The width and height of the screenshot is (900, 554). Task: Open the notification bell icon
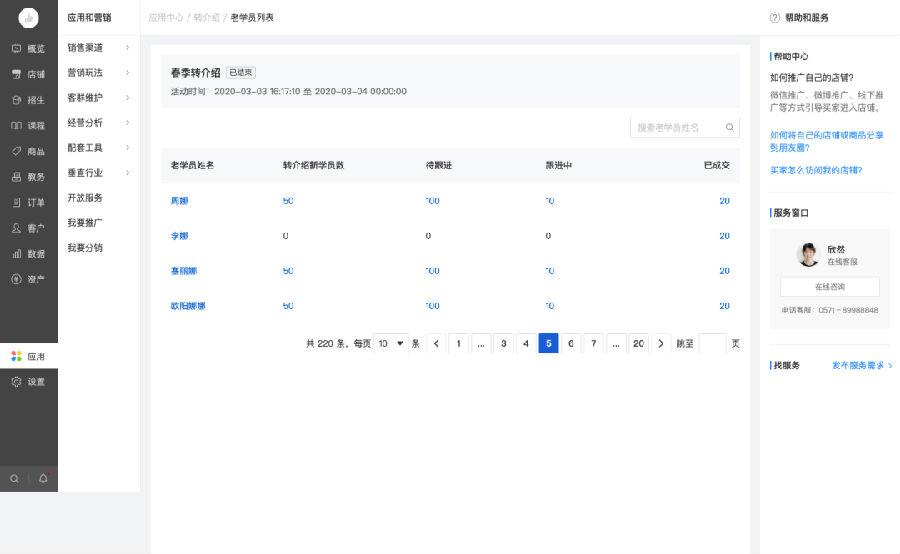point(44,478)
